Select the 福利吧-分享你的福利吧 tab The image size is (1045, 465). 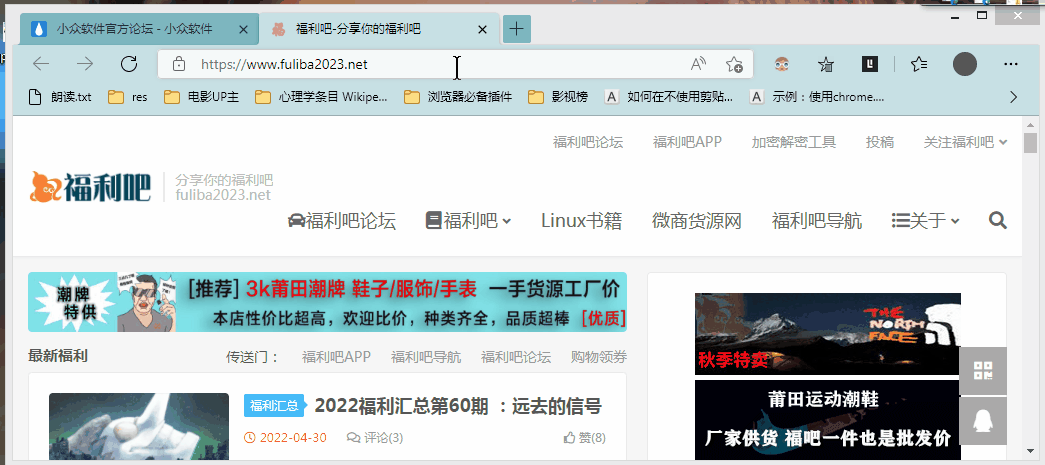tap(379, 29)
